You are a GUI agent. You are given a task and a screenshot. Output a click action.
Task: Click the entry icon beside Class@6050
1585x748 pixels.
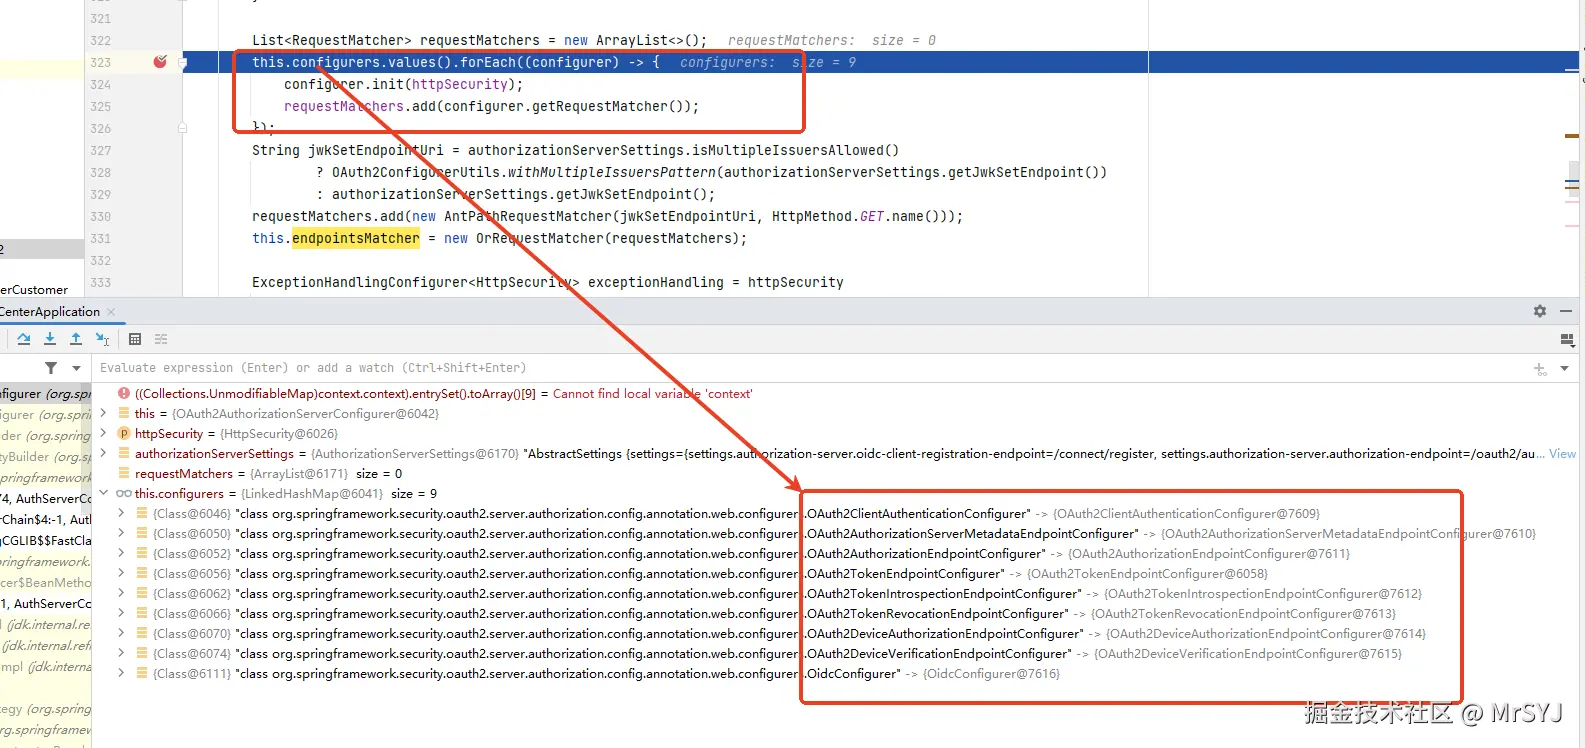coord(142,534)
